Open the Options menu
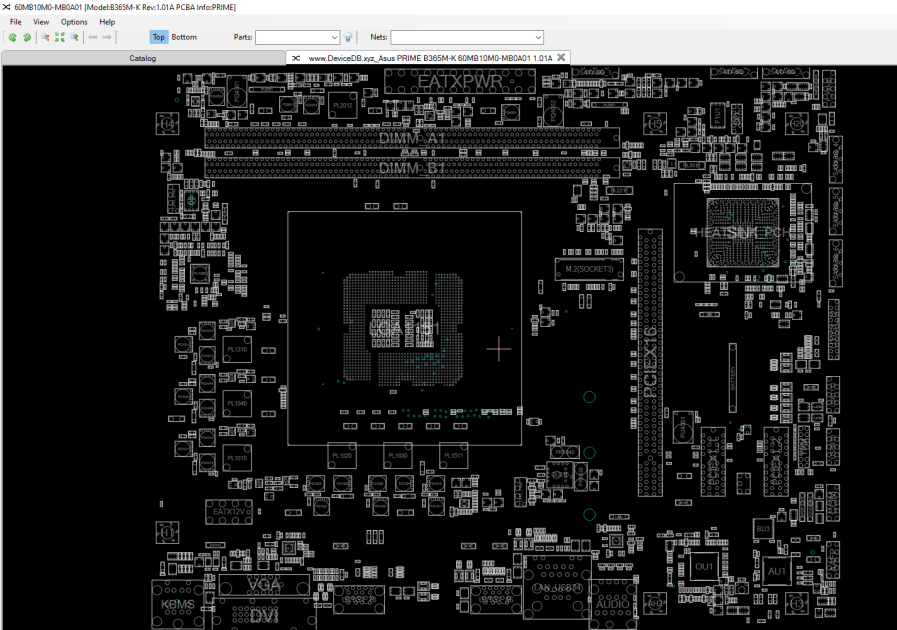The height and width of the screenshot is (630, 897). [x=74, y=22]
